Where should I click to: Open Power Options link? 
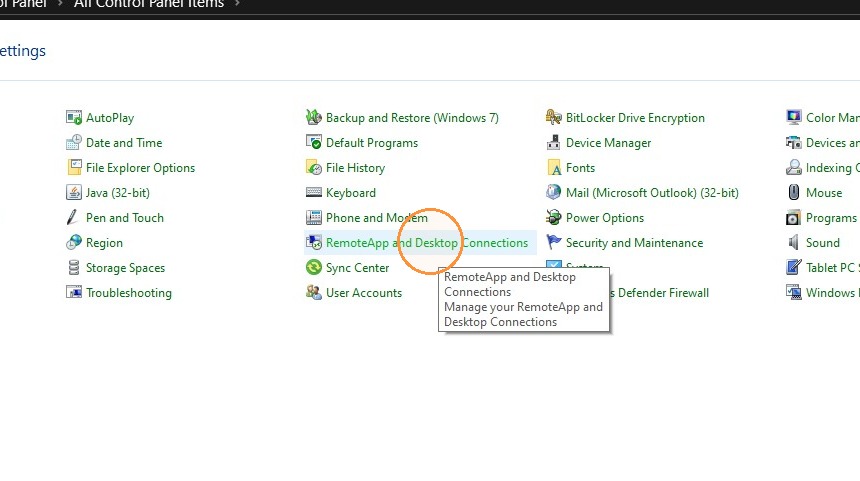pos(605,218)
